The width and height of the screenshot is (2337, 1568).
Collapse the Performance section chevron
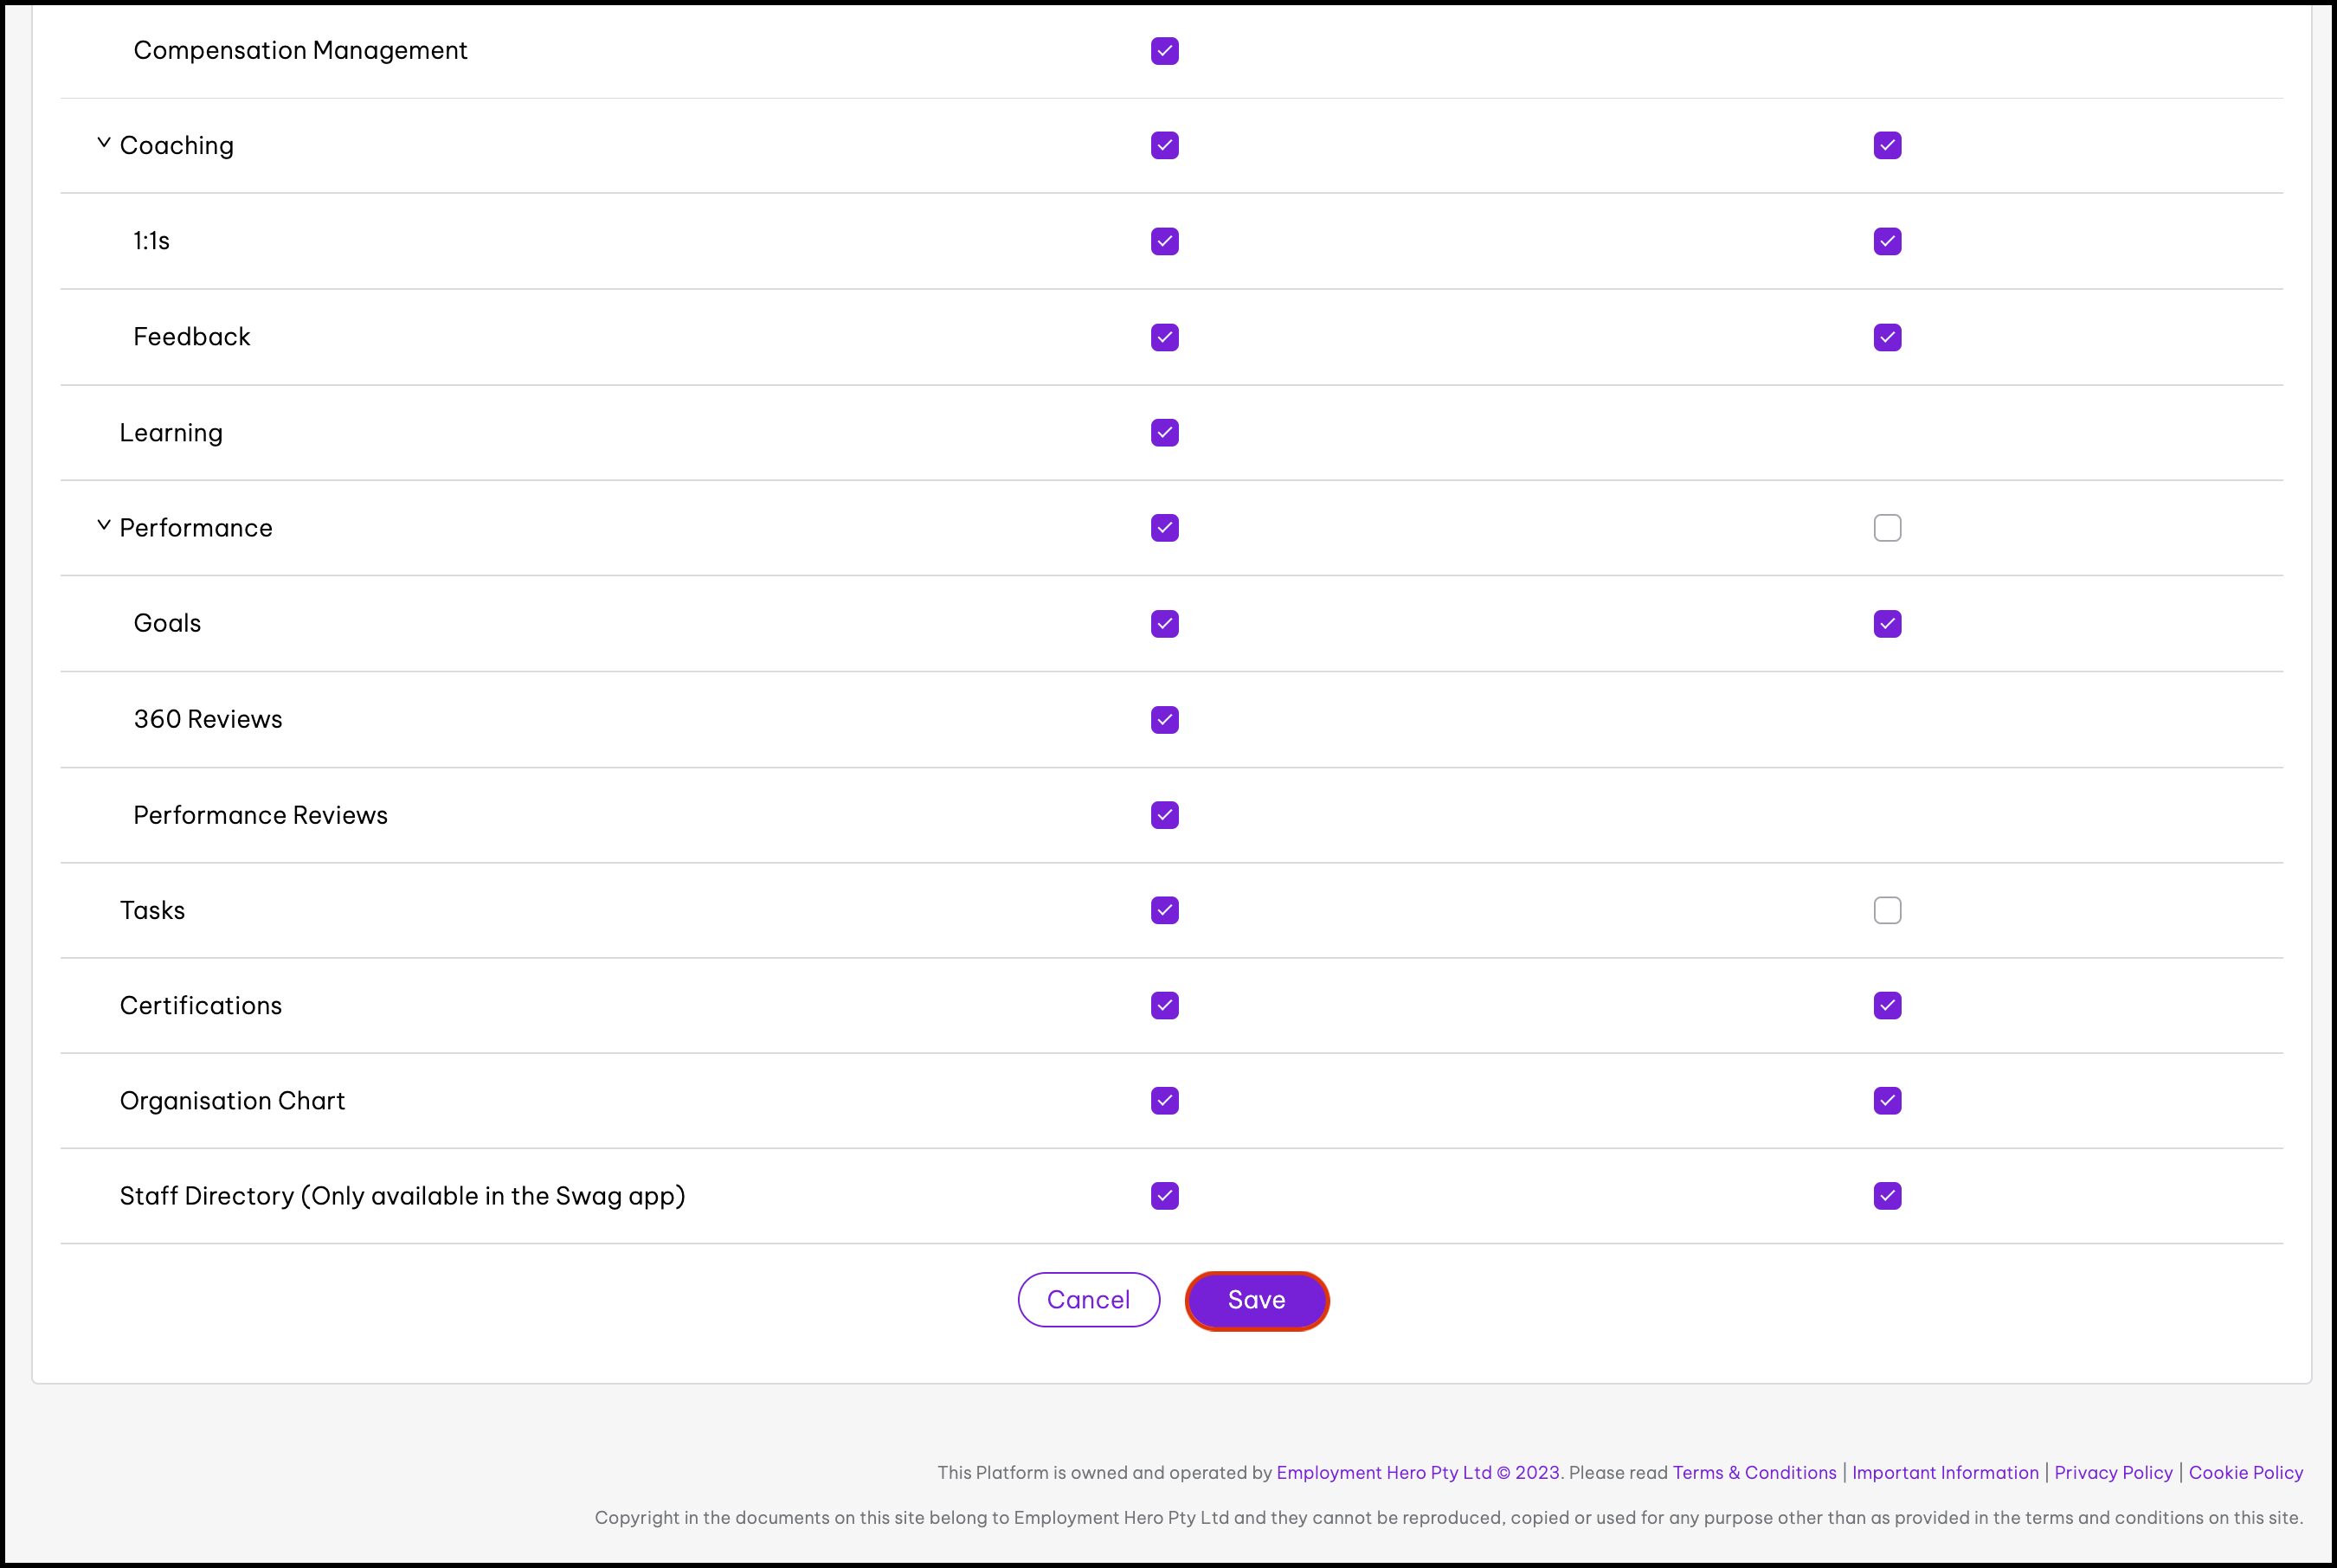(x=103, y=526)
